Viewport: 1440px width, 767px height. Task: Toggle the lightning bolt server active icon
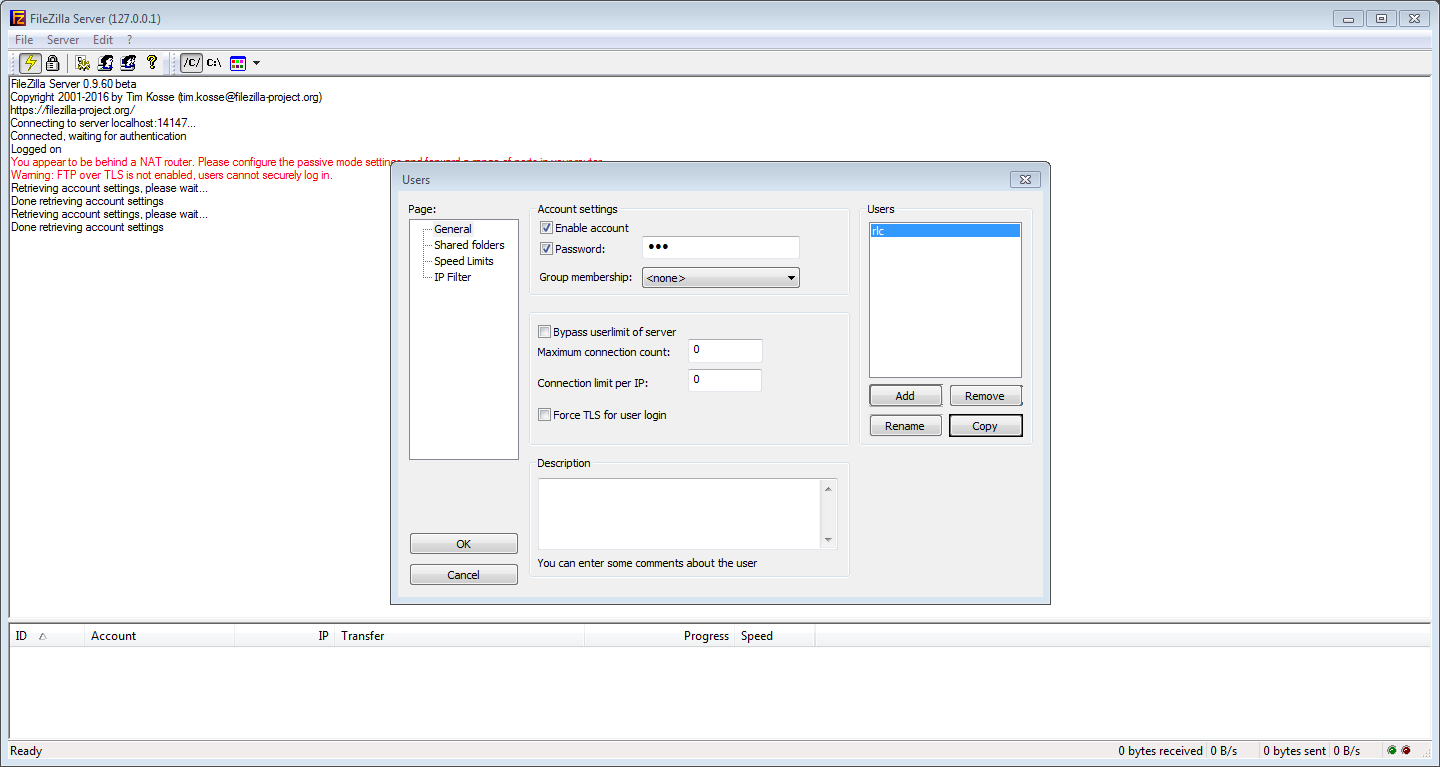30,62
